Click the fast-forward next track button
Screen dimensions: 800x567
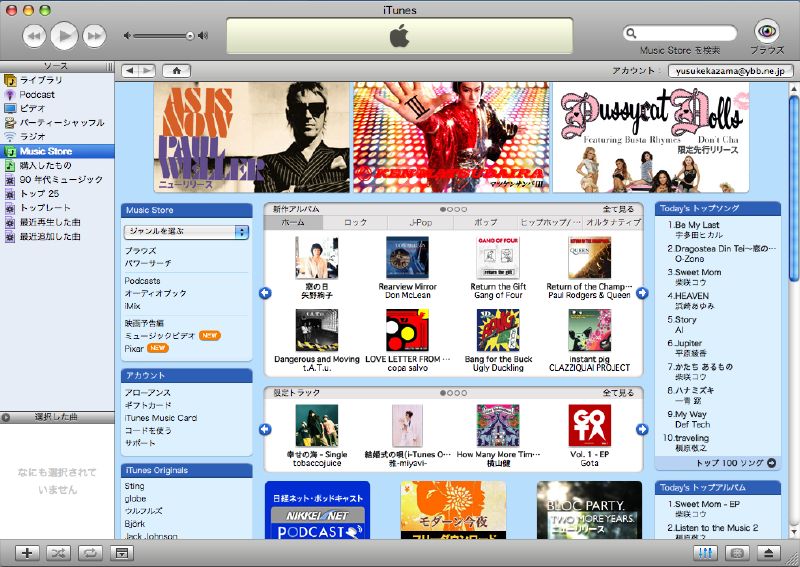[94, 36]
